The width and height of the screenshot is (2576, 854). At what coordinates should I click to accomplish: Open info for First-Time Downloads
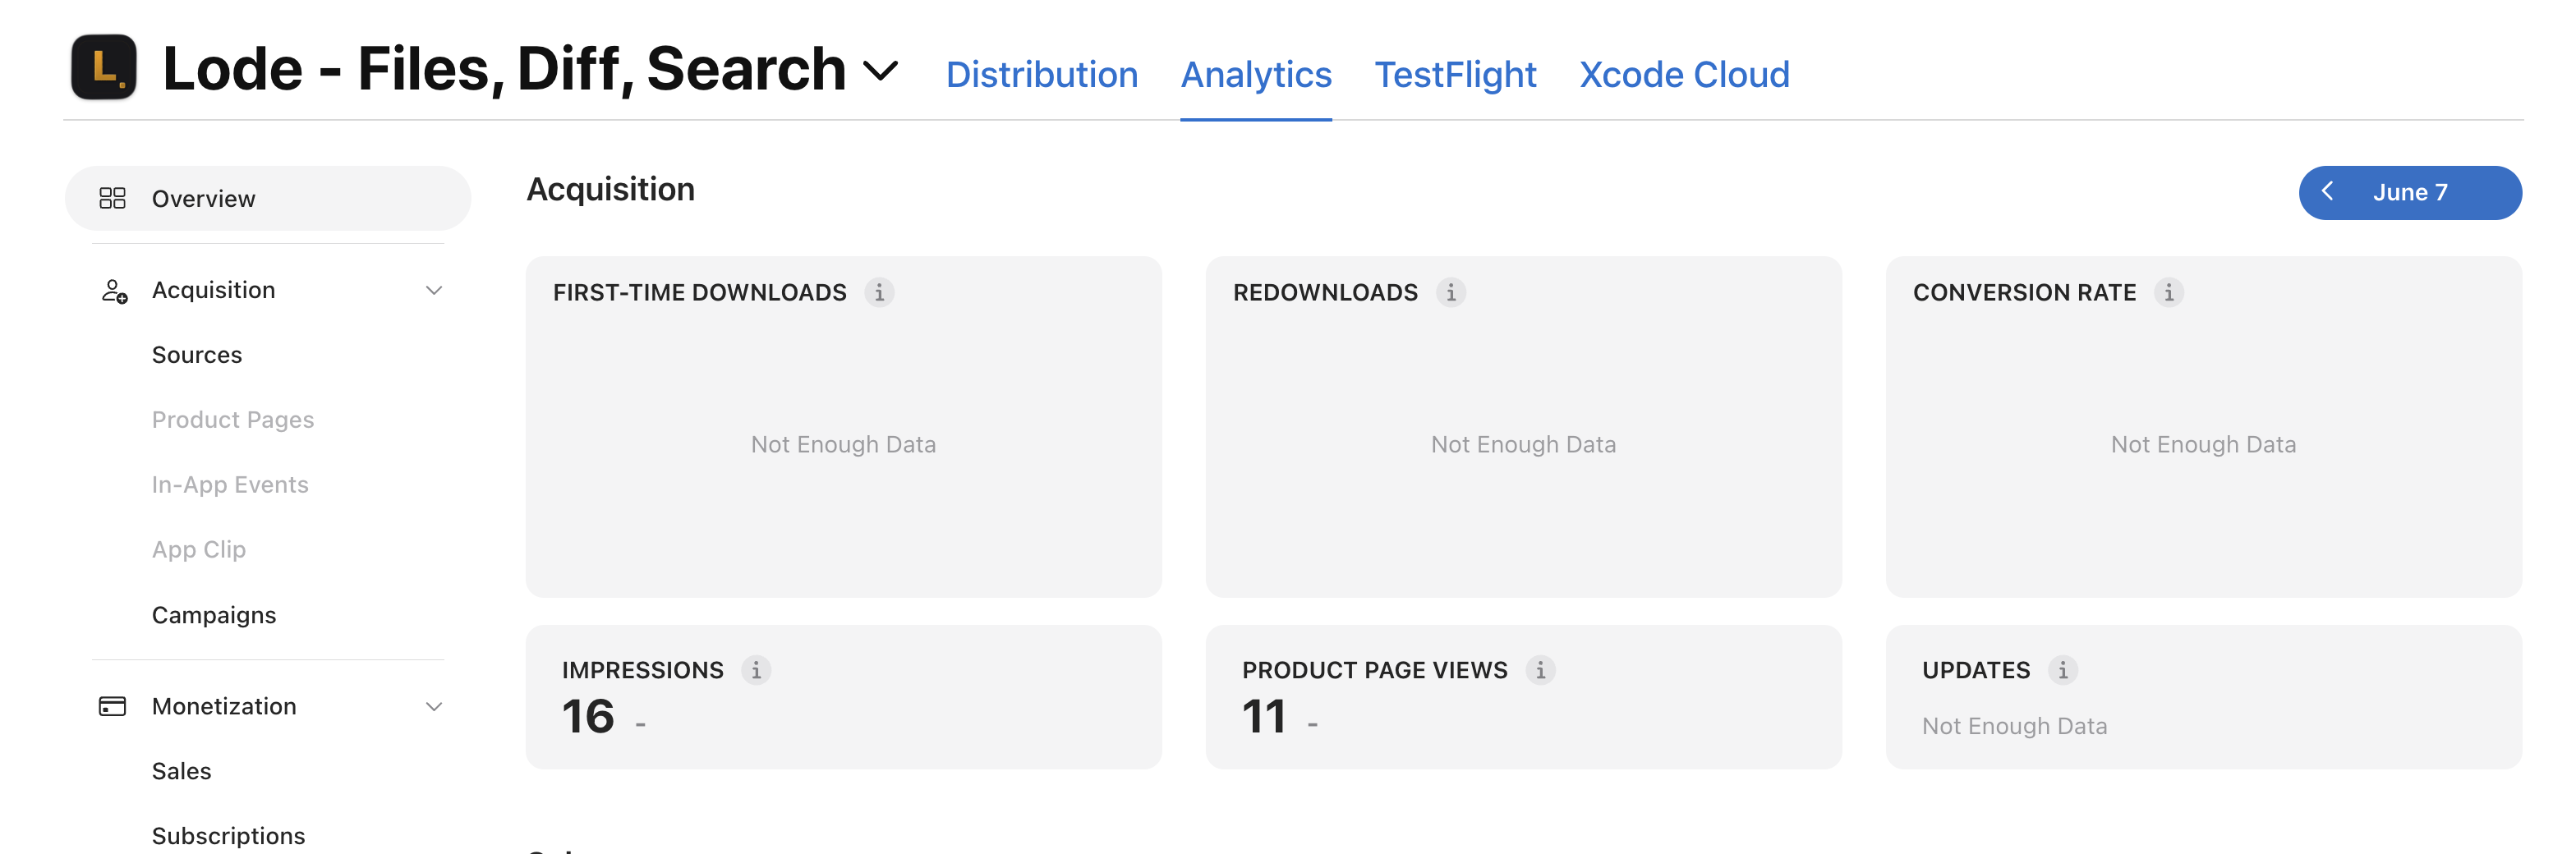click(879, 292)
